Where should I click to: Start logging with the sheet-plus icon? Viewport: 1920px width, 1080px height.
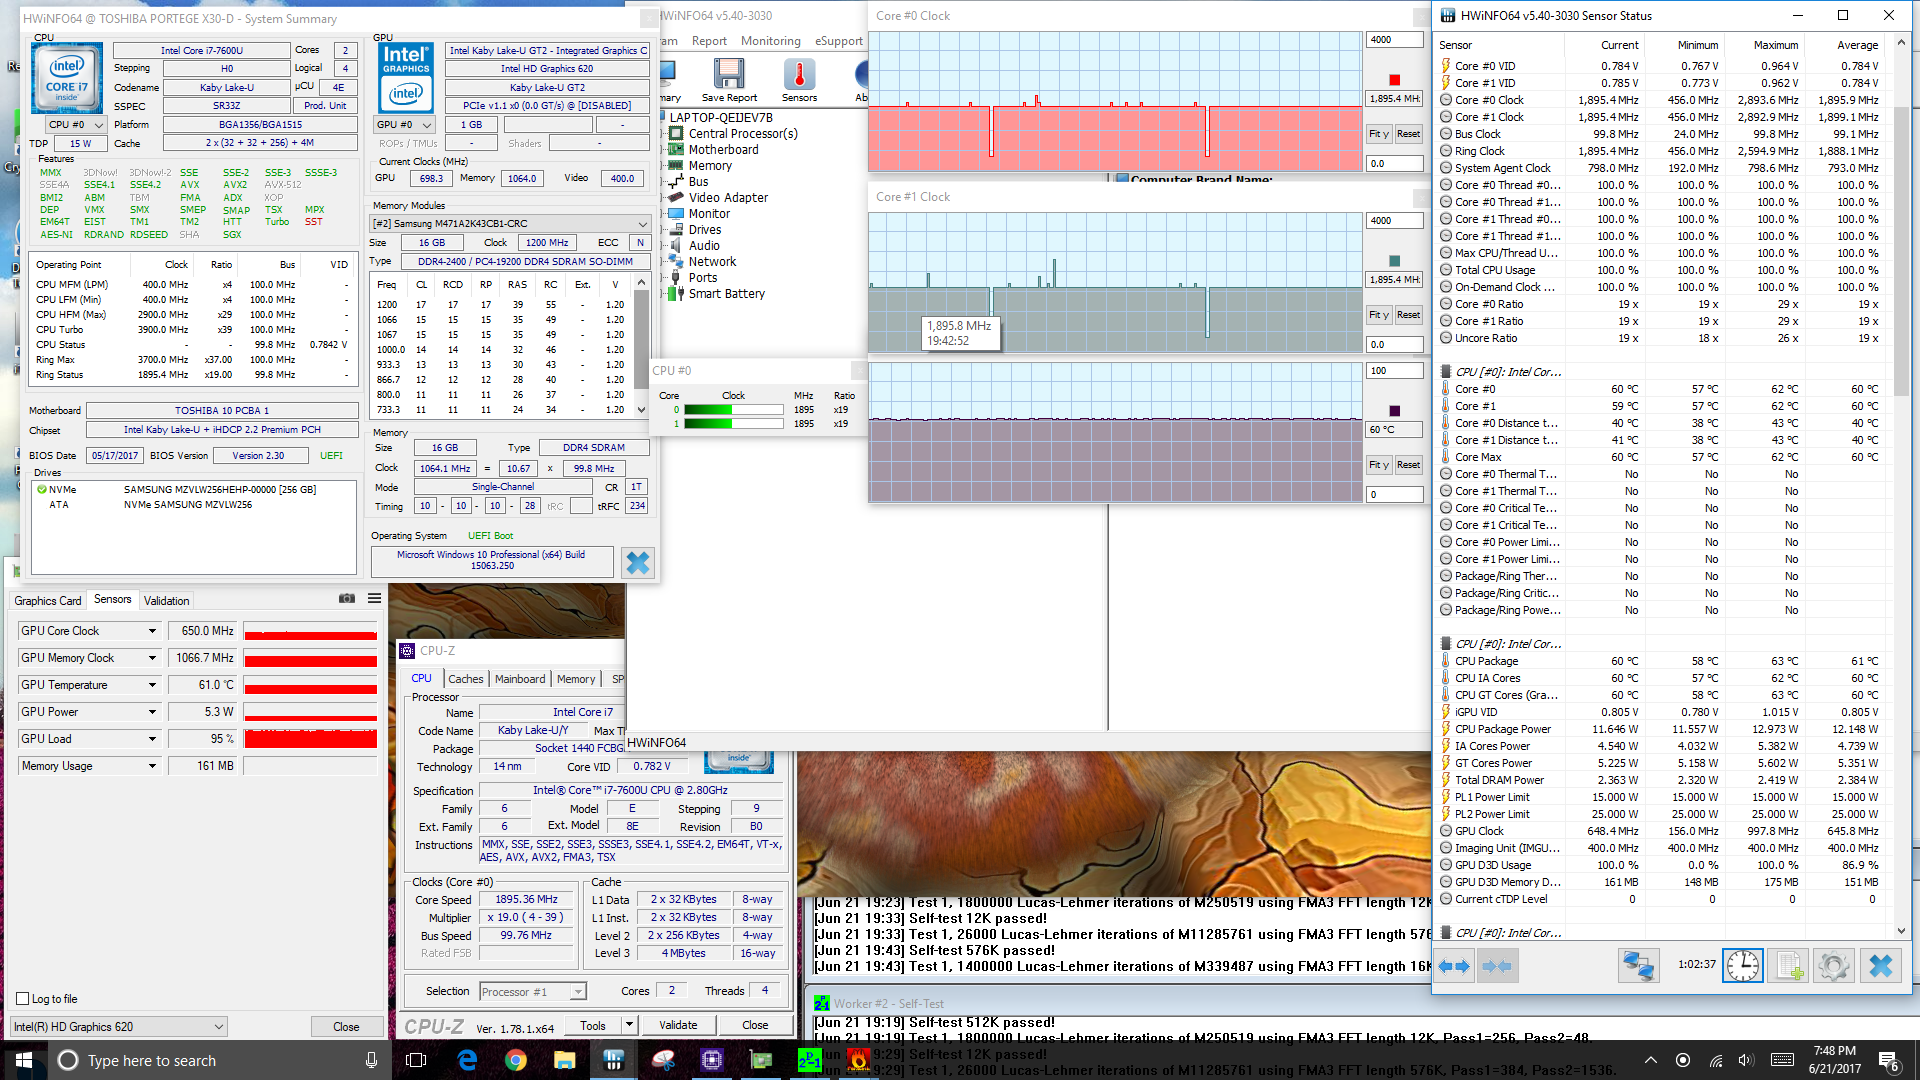point(1788,966)
